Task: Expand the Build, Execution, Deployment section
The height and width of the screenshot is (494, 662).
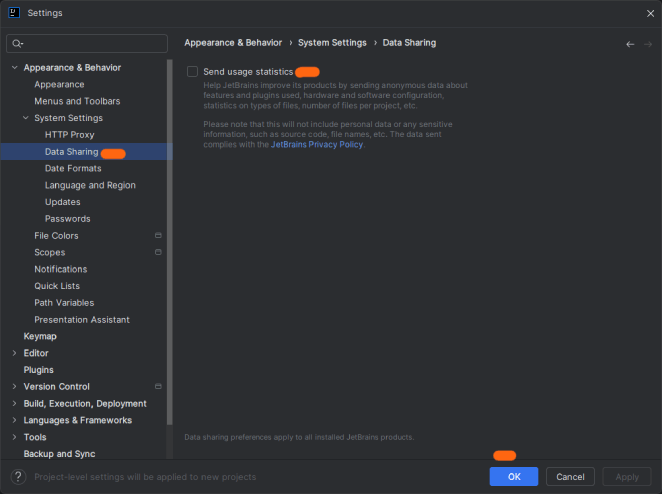Action: [x=14, y=404]
